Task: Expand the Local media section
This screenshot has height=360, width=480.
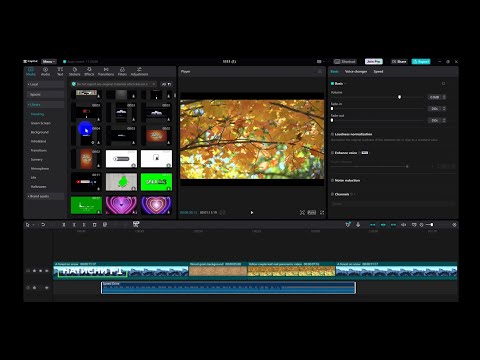Action: tap(45, 84)
